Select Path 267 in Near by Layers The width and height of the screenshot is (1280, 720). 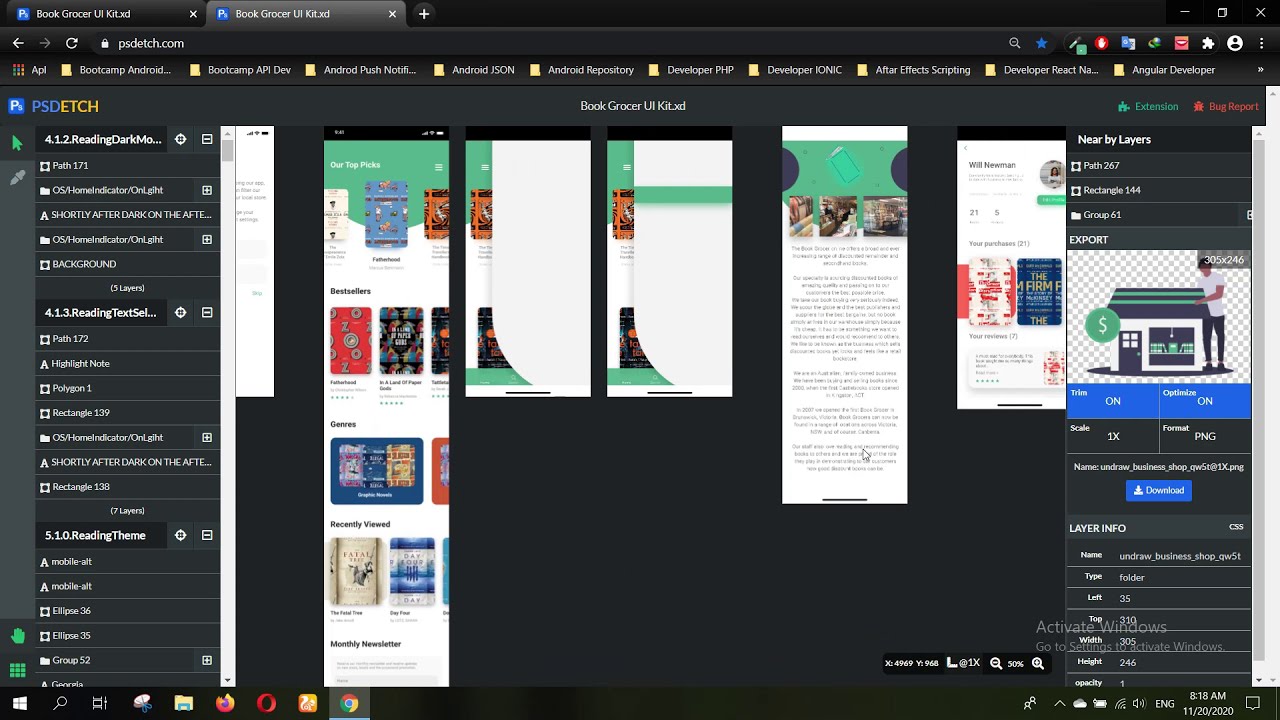(x=1158, y=165)
